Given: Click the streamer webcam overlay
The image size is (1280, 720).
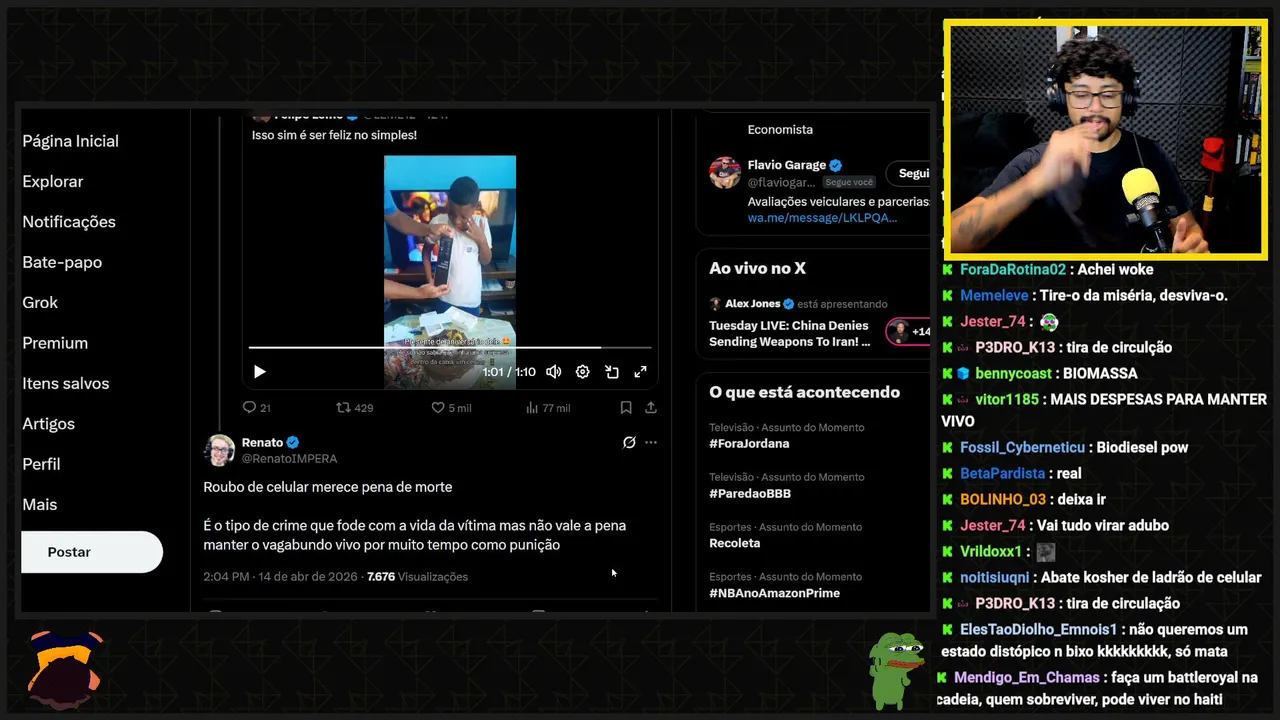Looking at the screenshot, I should (1105, 140).
